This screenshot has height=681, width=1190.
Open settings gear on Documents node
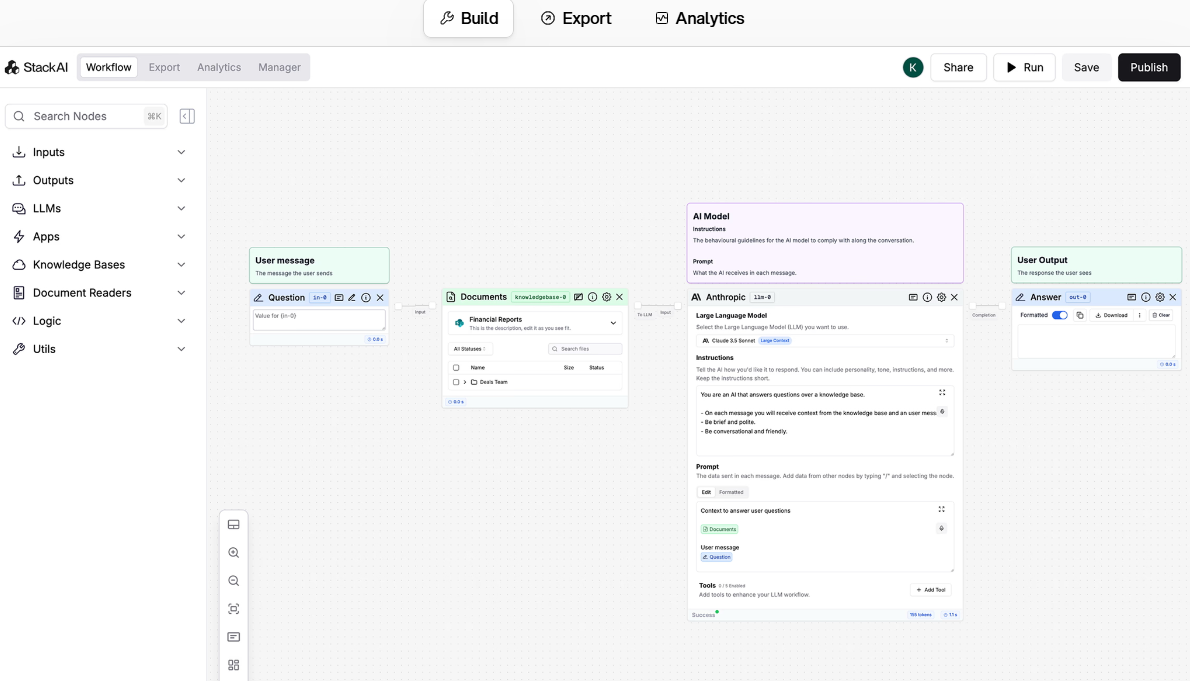click(606, 297)
